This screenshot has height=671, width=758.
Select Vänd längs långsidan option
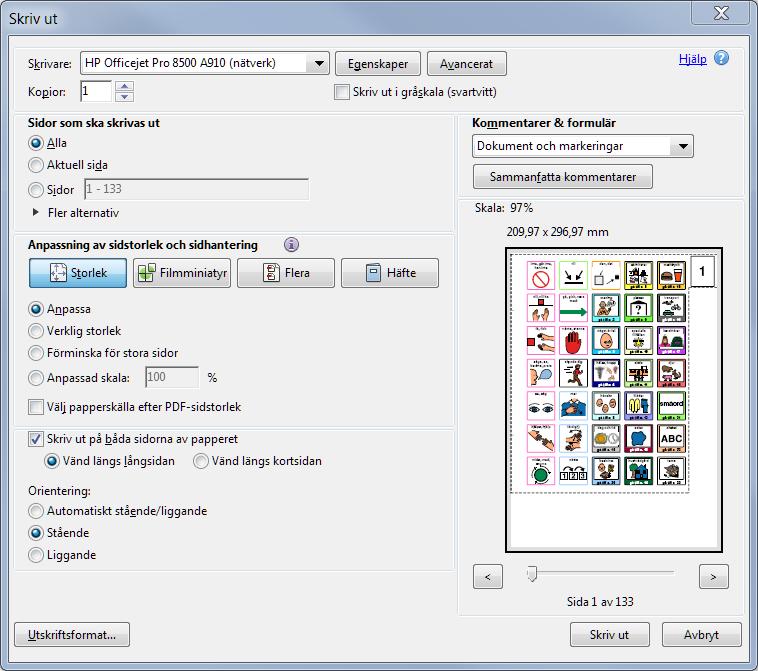pos(52,461)
